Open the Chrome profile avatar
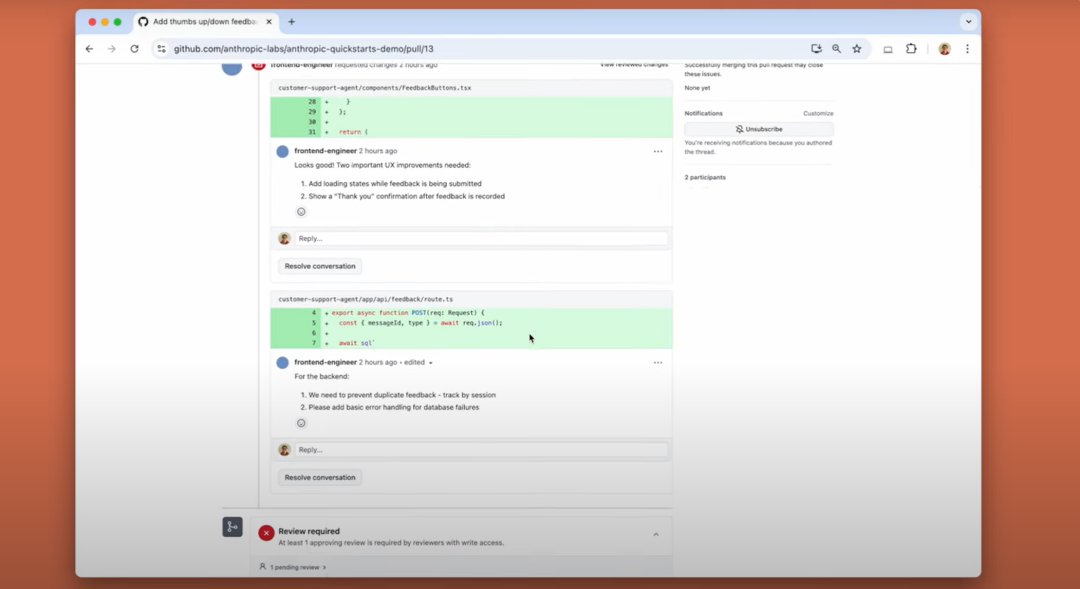The height and width of the screenshot is (589, 1080). click(x=944, y=49)
